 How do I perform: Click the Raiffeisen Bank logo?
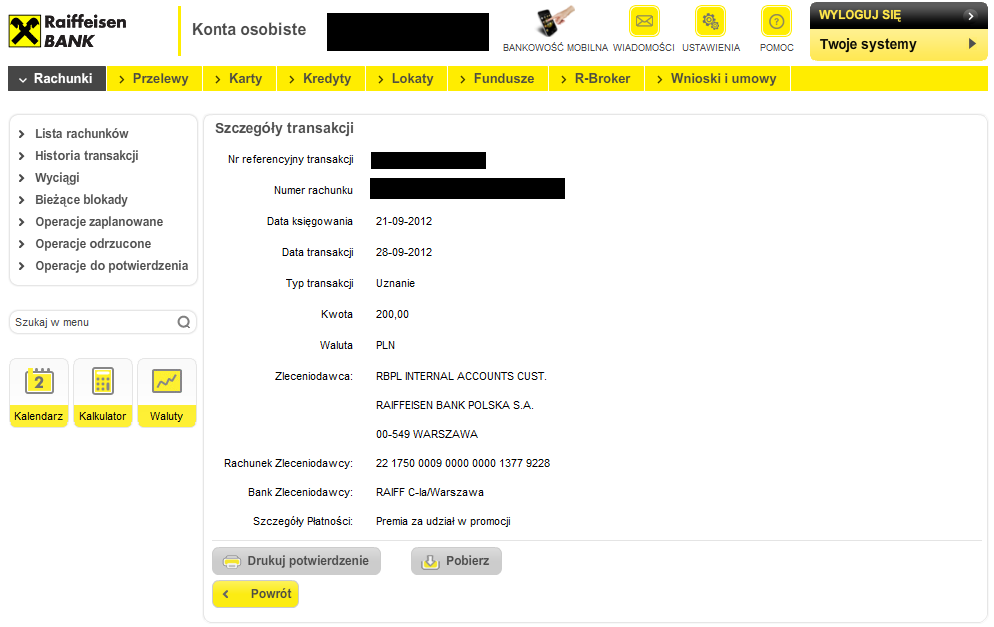click(x=68, y=31)
